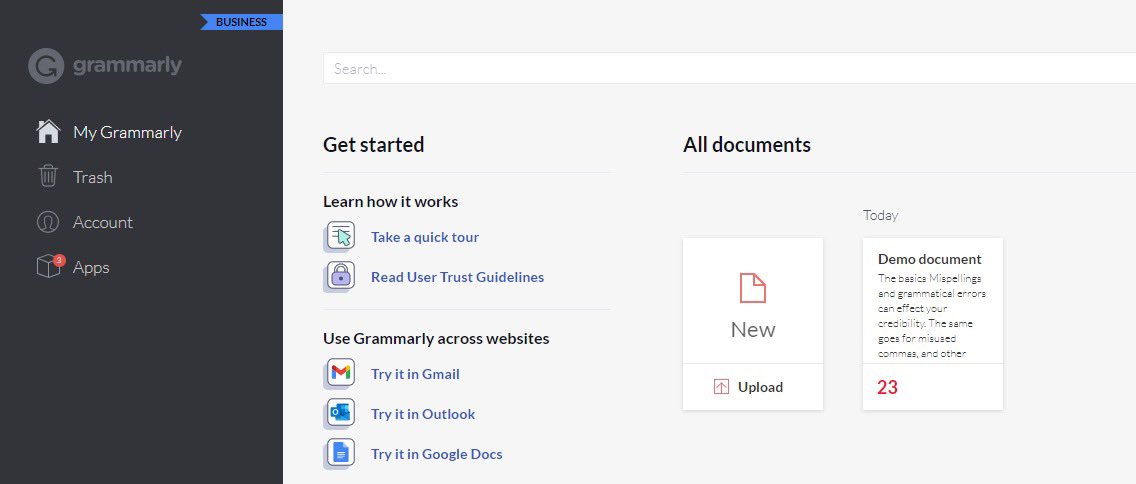The width and height of the screenshot is (1136, 484).
Task: Click the Get started heading
Action: 373,144
